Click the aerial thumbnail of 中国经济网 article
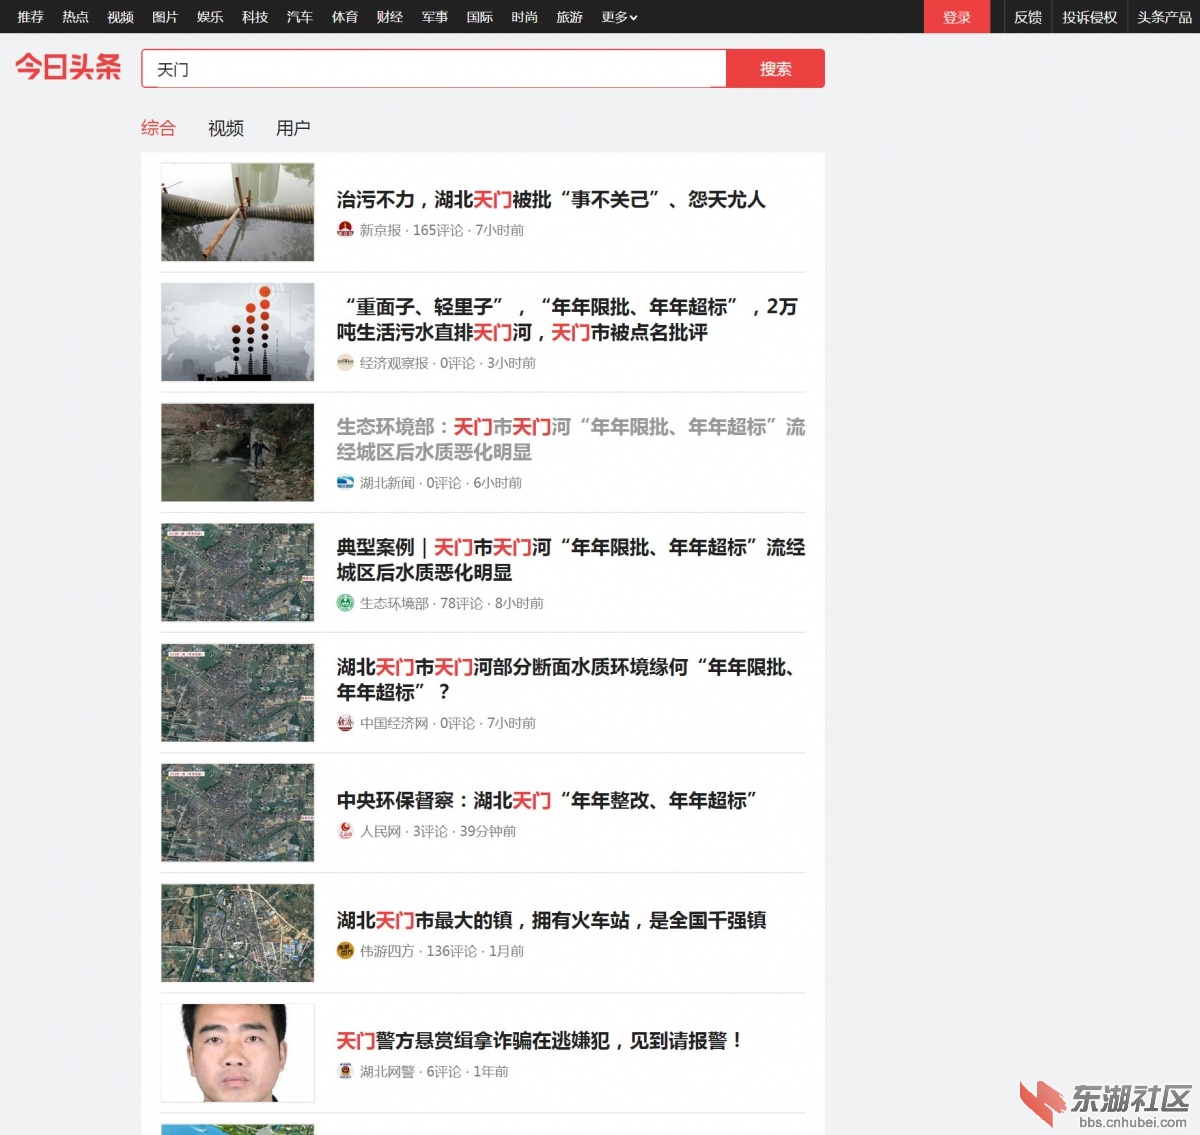Image resolution: width=1200 pixels, height=1135 pixels. click(238, 692)
